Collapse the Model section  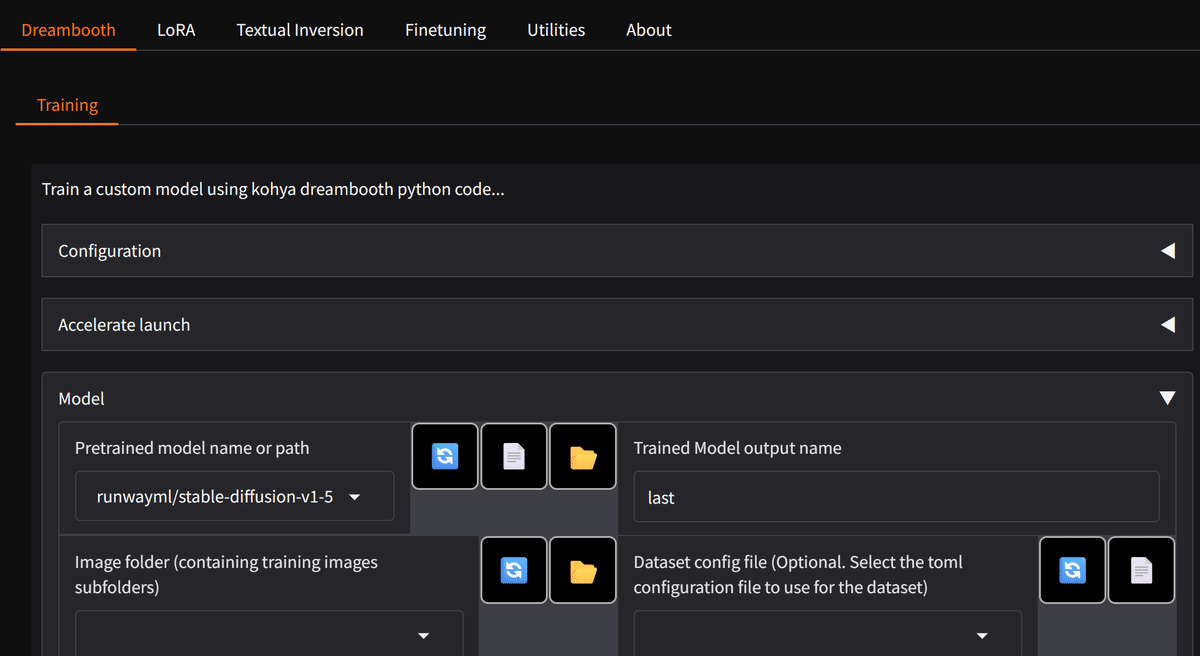click(x=1167, y=399)
